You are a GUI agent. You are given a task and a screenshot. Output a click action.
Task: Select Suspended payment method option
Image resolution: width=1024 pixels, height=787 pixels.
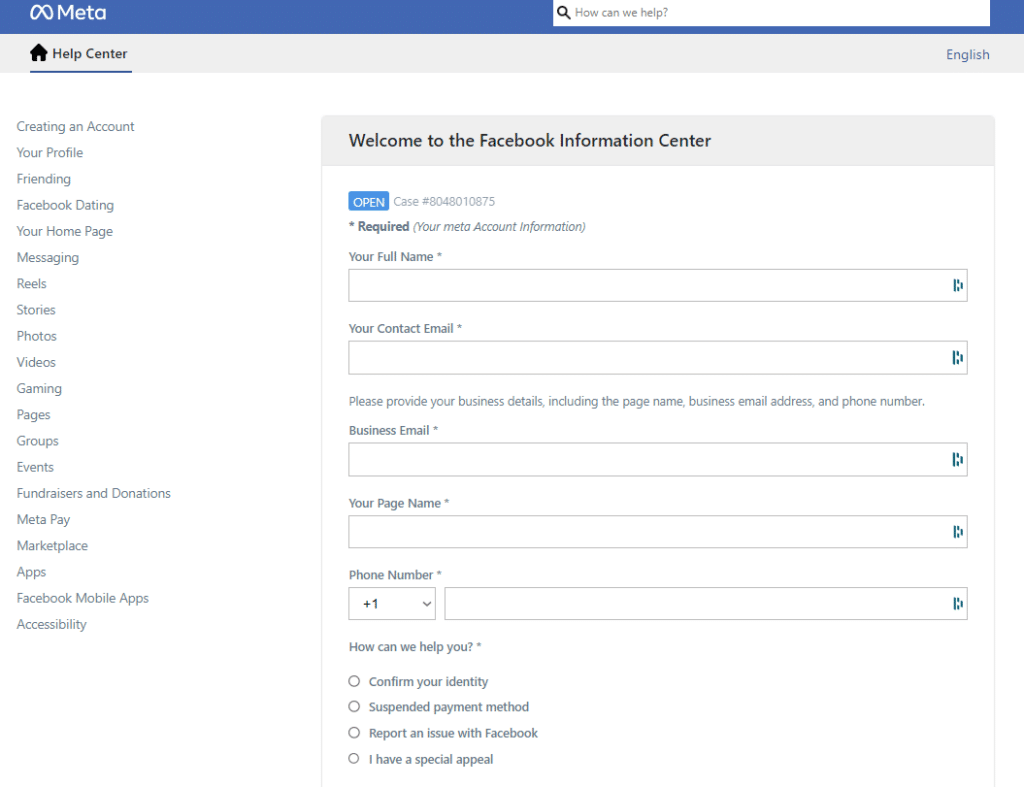[x=354, y=707]
